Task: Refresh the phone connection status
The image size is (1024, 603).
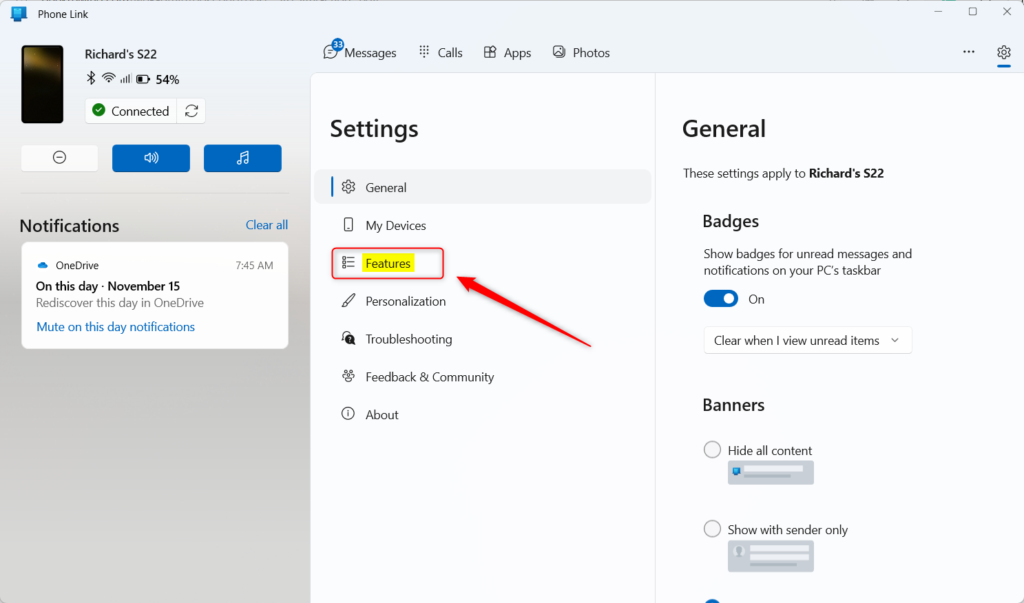Action: pos(191,111)
